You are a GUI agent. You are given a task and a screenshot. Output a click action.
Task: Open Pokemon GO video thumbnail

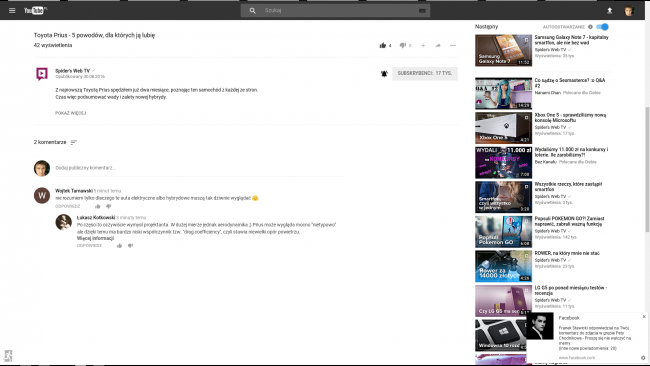tap(503, 231)
